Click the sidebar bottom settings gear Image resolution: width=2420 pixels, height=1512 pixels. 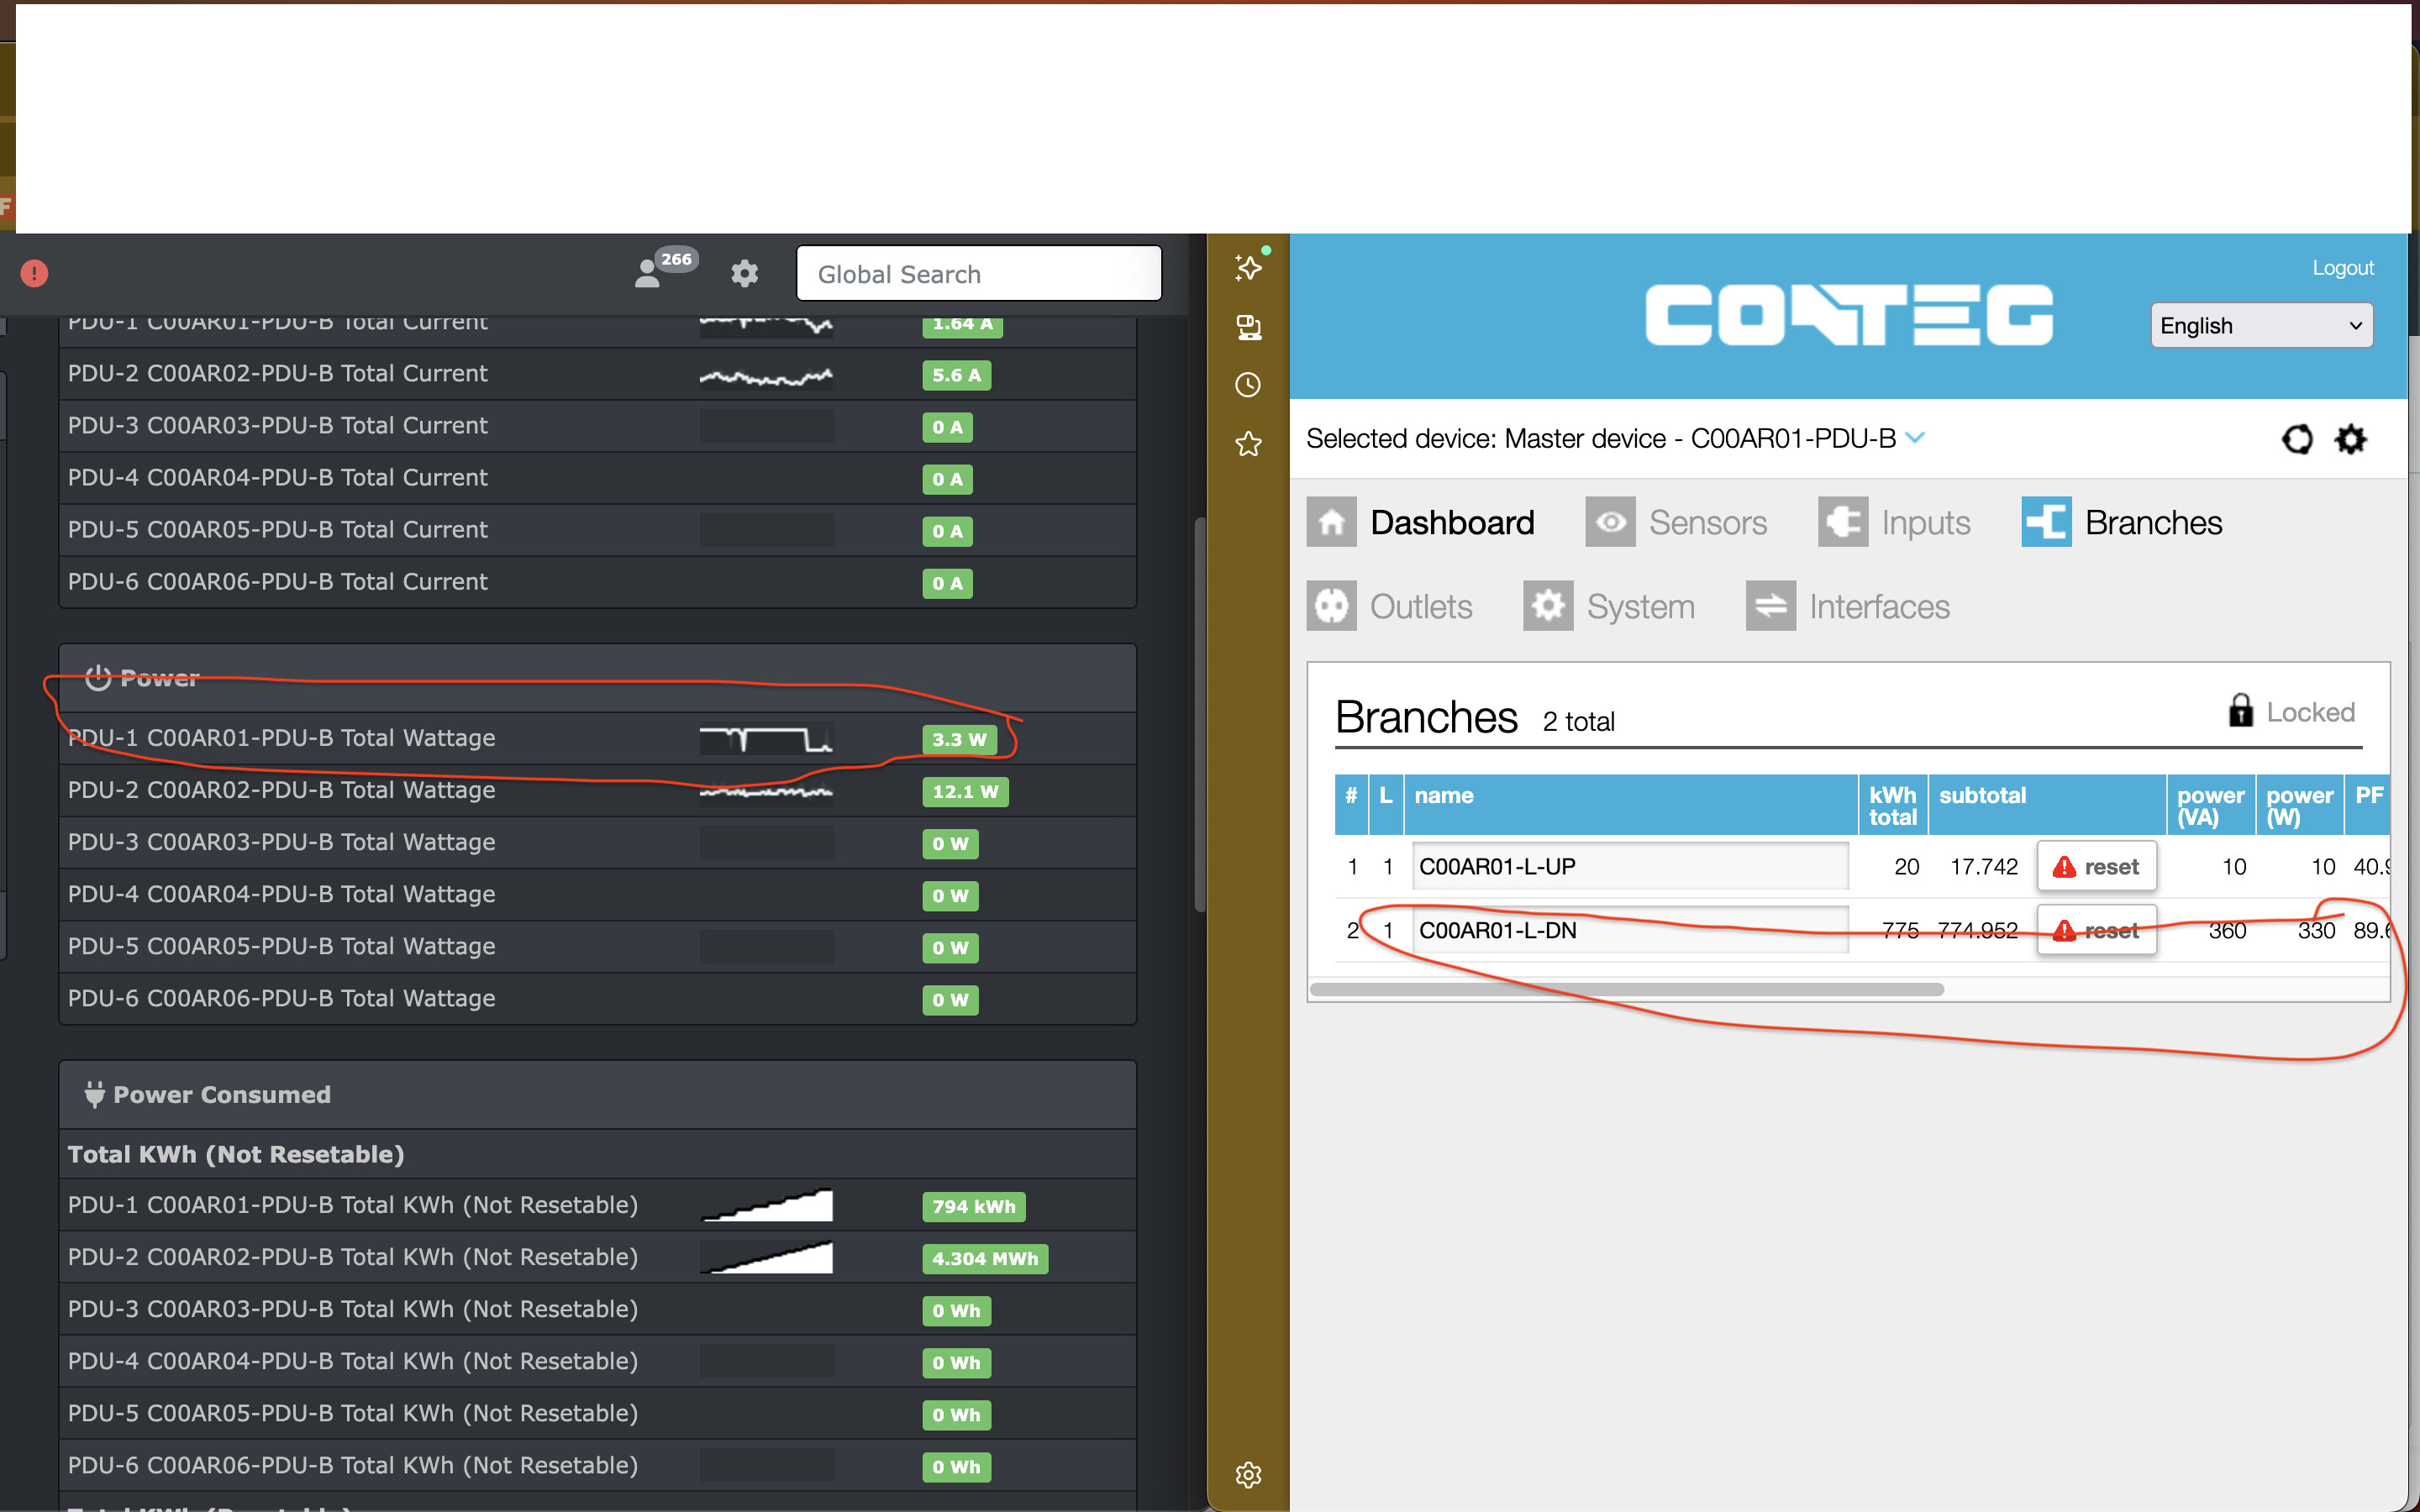[x=1248, y=1474]
